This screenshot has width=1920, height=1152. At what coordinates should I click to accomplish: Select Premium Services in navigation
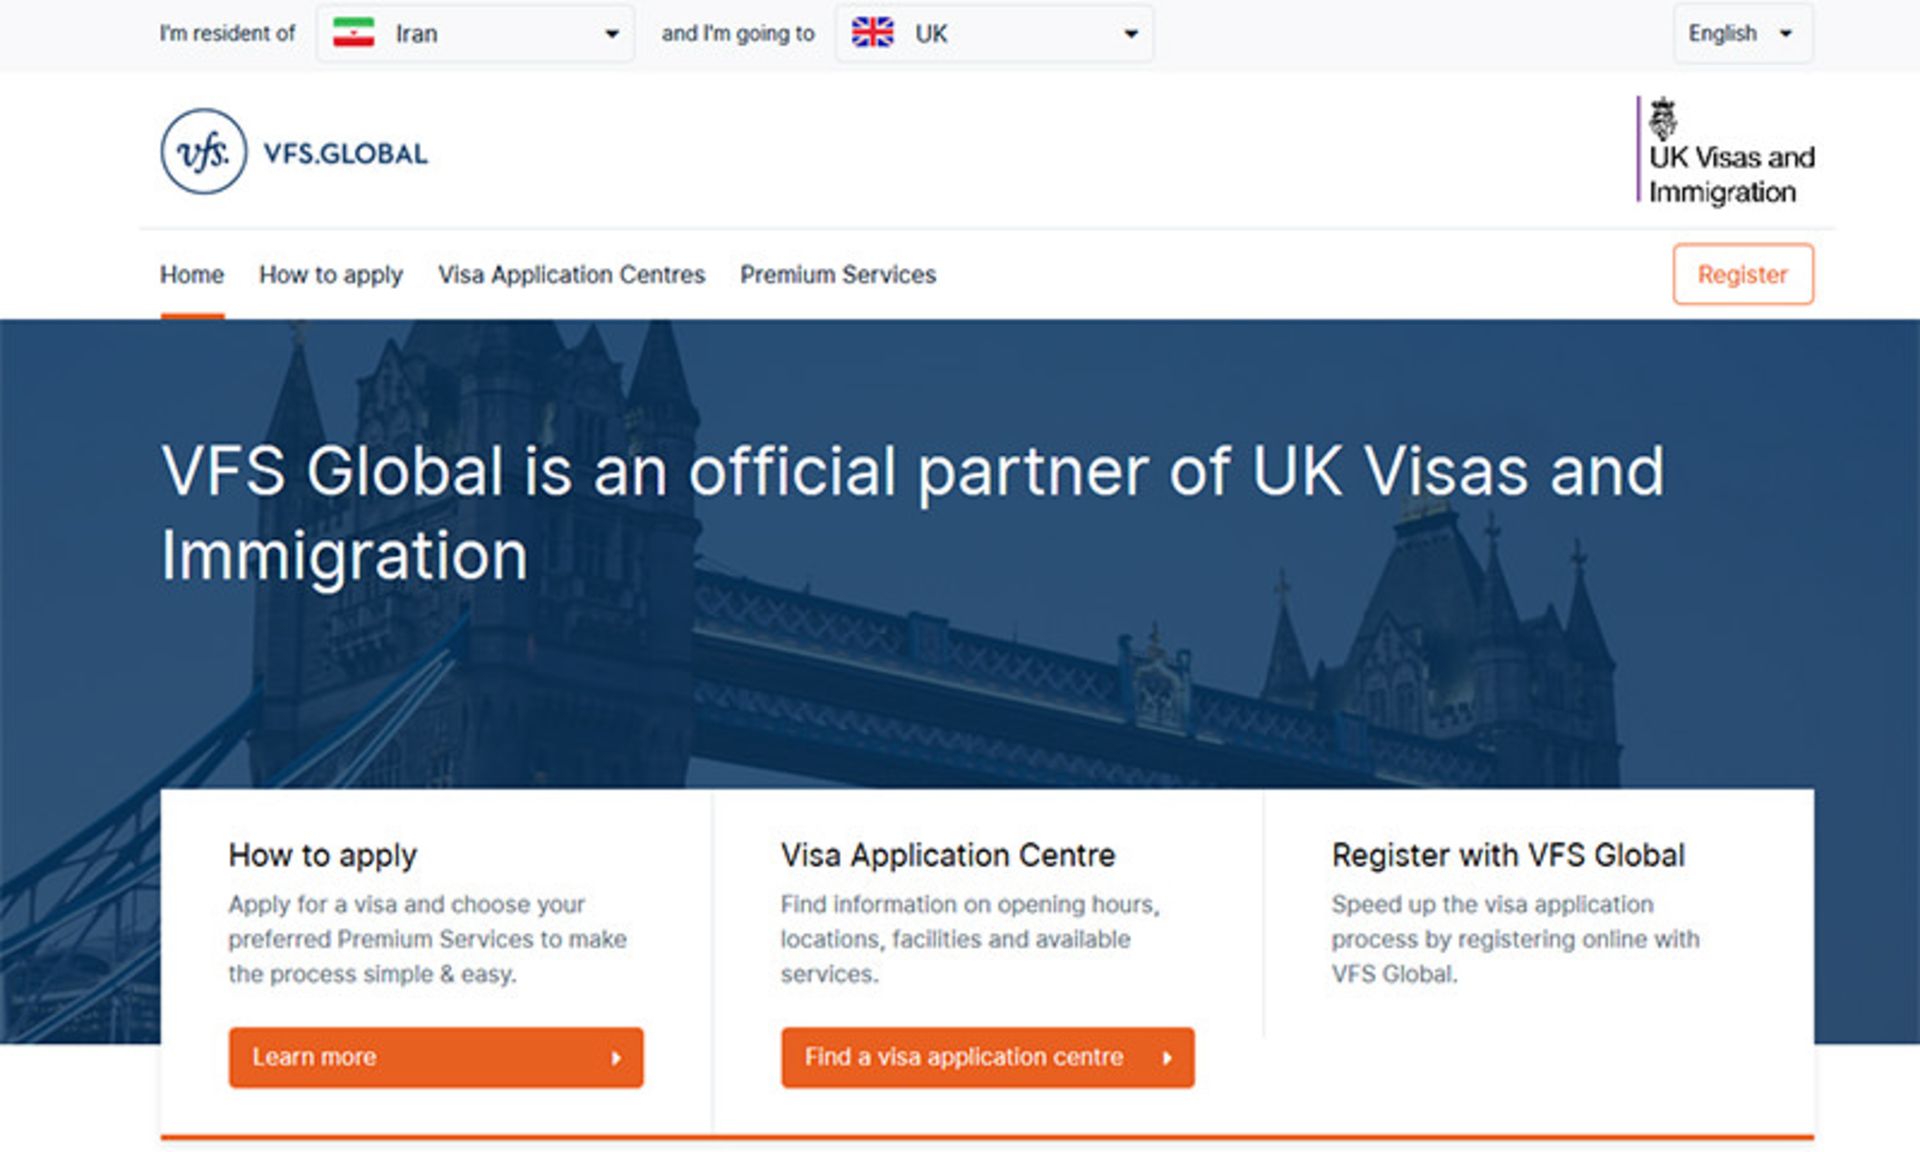(838, 274)
